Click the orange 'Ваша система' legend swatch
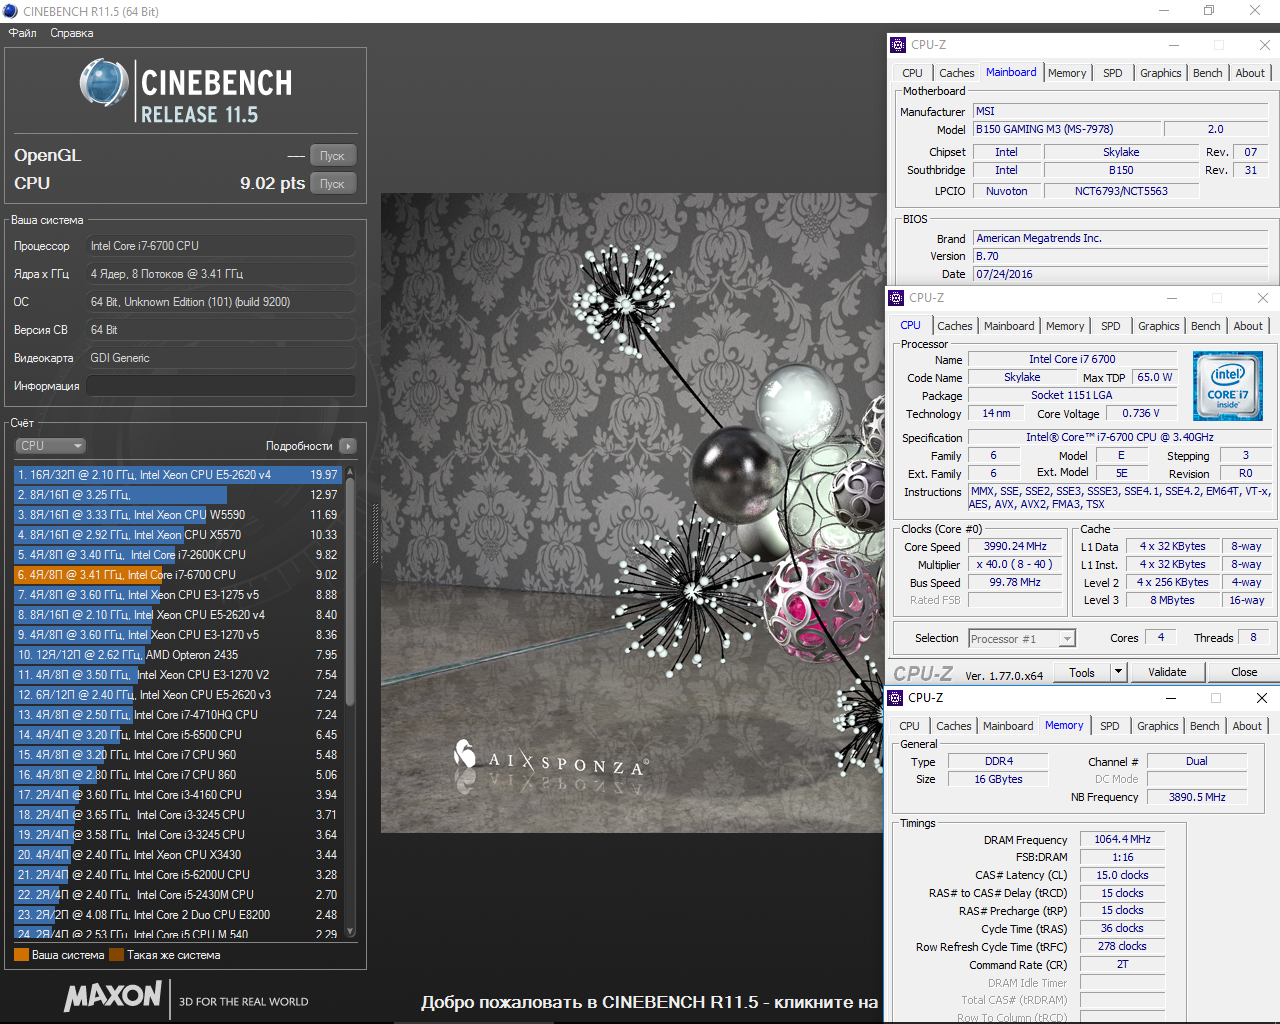The height and width of the screenshot is (1024, 1280). point(21,955)
